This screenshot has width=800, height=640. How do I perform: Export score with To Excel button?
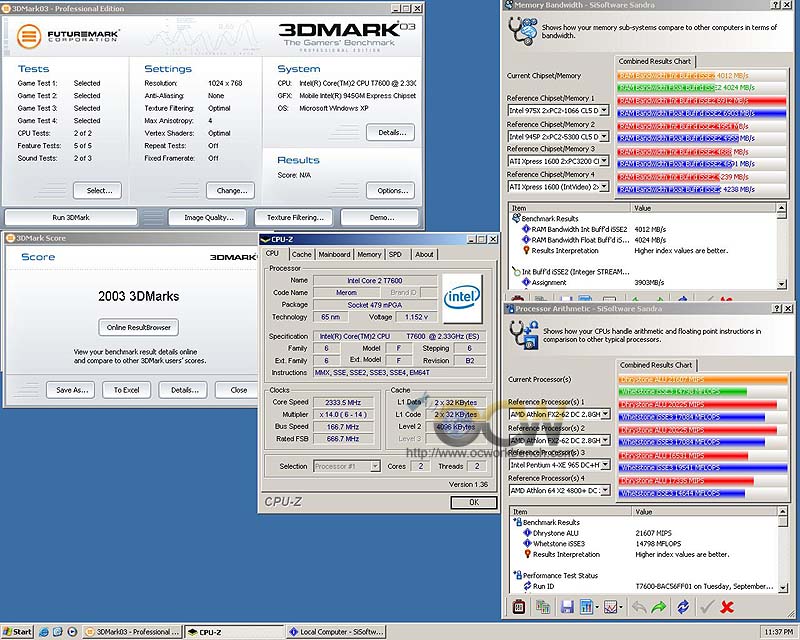(127, 390)
